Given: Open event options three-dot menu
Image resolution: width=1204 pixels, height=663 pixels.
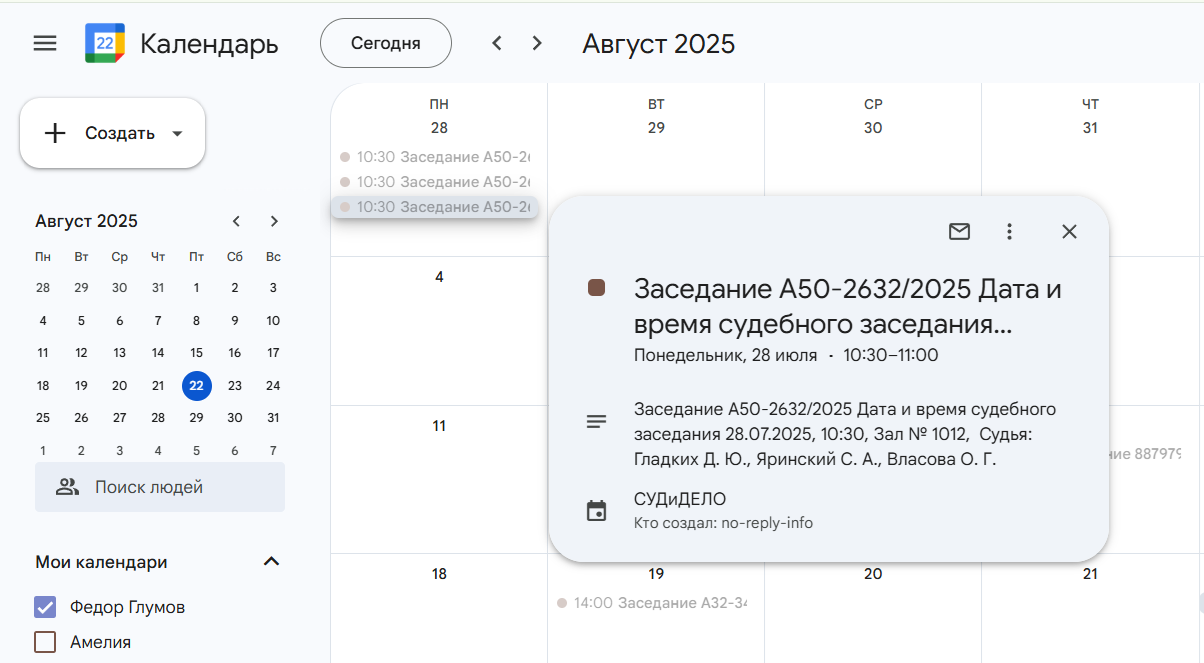Looking at the screenshot, I should click(x=1009, y=232).
